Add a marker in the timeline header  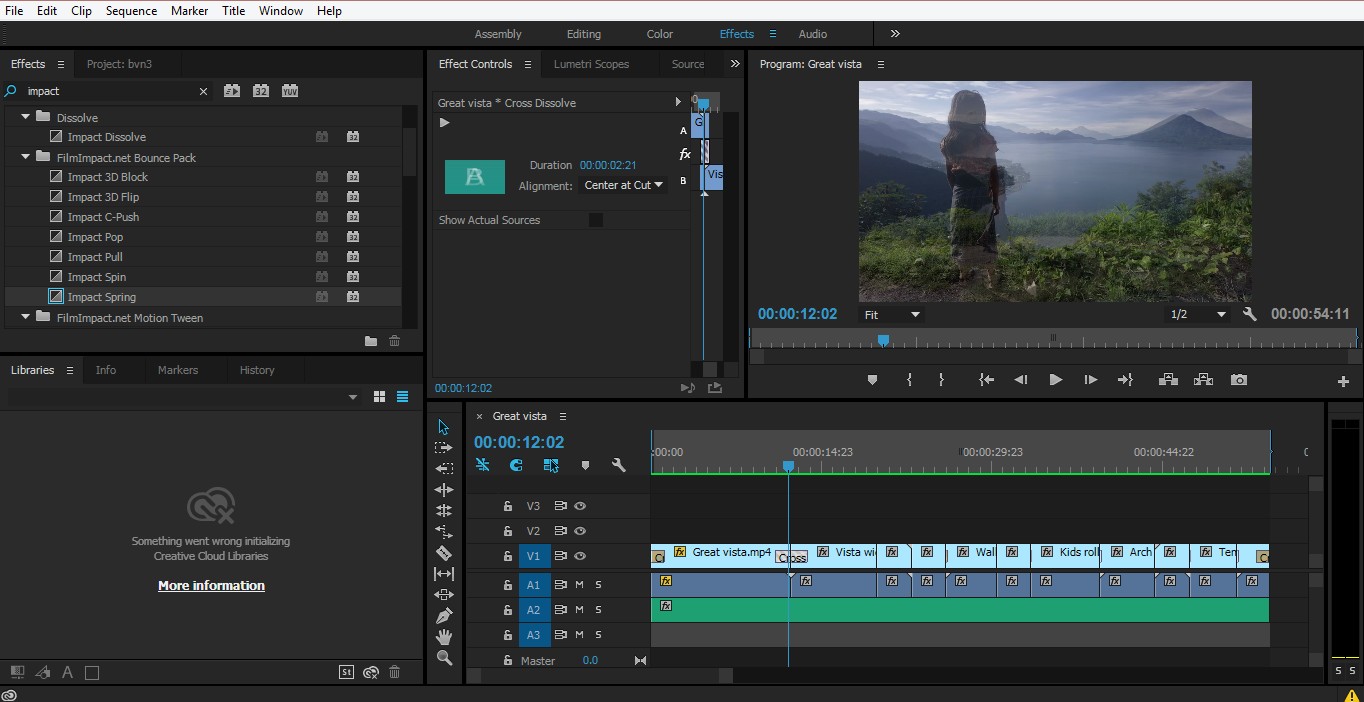585,465
